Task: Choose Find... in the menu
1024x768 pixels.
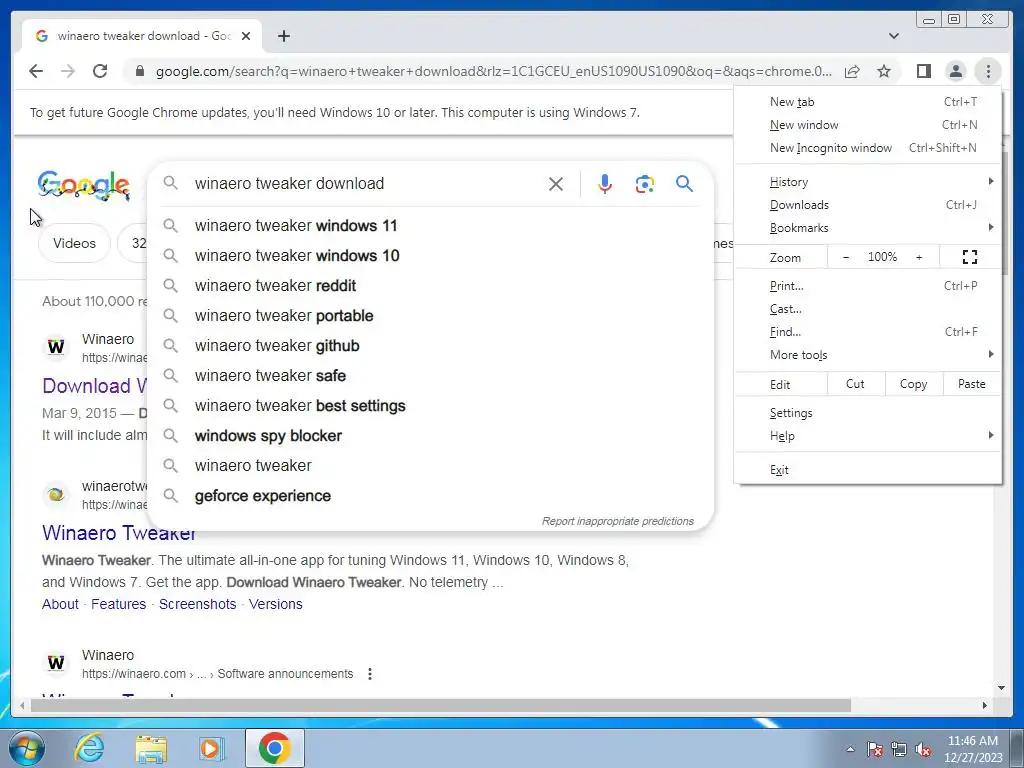Action: pyautogui.click(x=868, y=332)
